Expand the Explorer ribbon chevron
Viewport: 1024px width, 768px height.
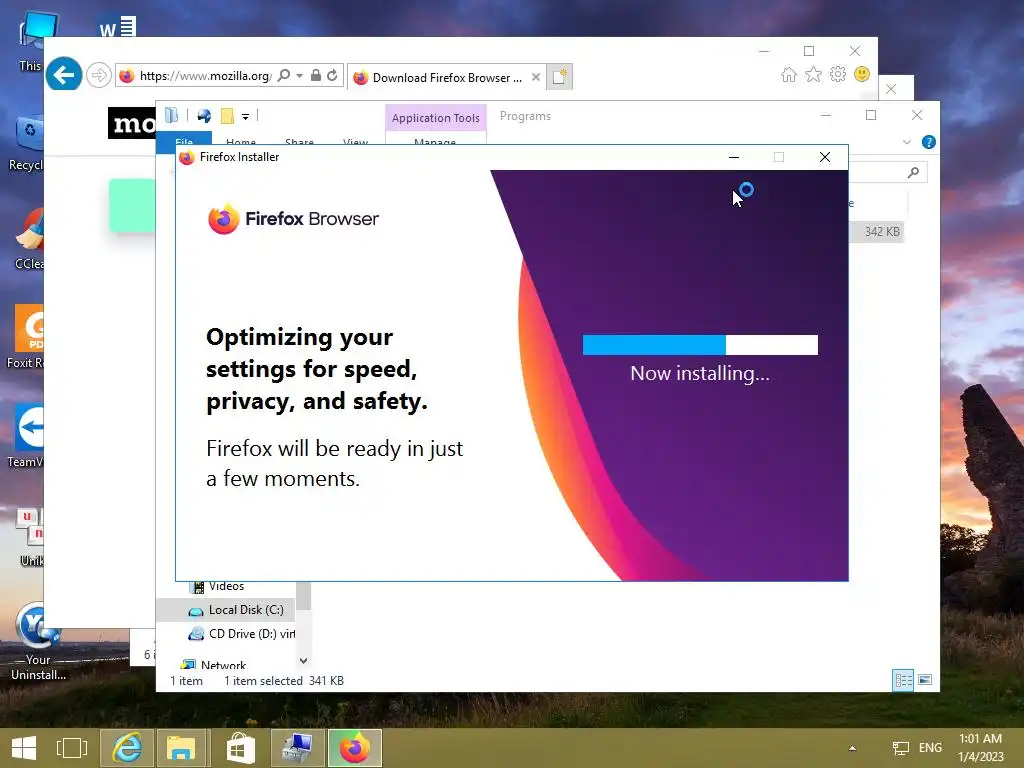point(906,142)
